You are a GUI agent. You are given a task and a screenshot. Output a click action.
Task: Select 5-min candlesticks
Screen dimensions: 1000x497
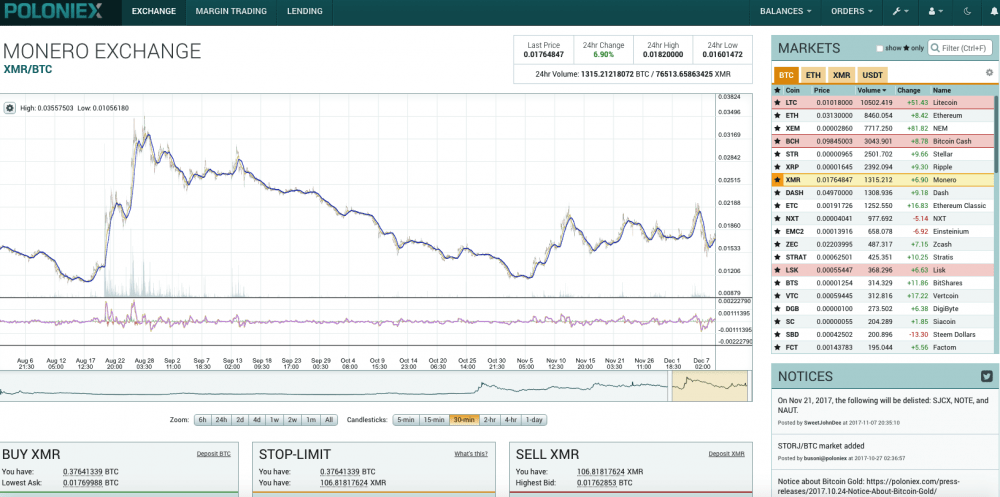(x=406, y=420)
